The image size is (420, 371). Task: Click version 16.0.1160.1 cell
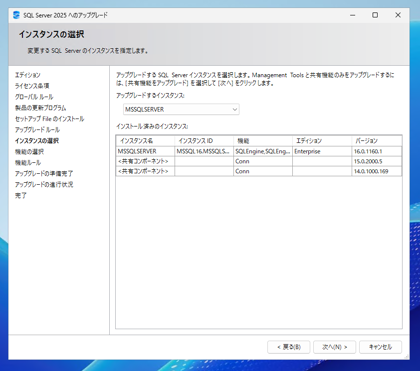377,151
